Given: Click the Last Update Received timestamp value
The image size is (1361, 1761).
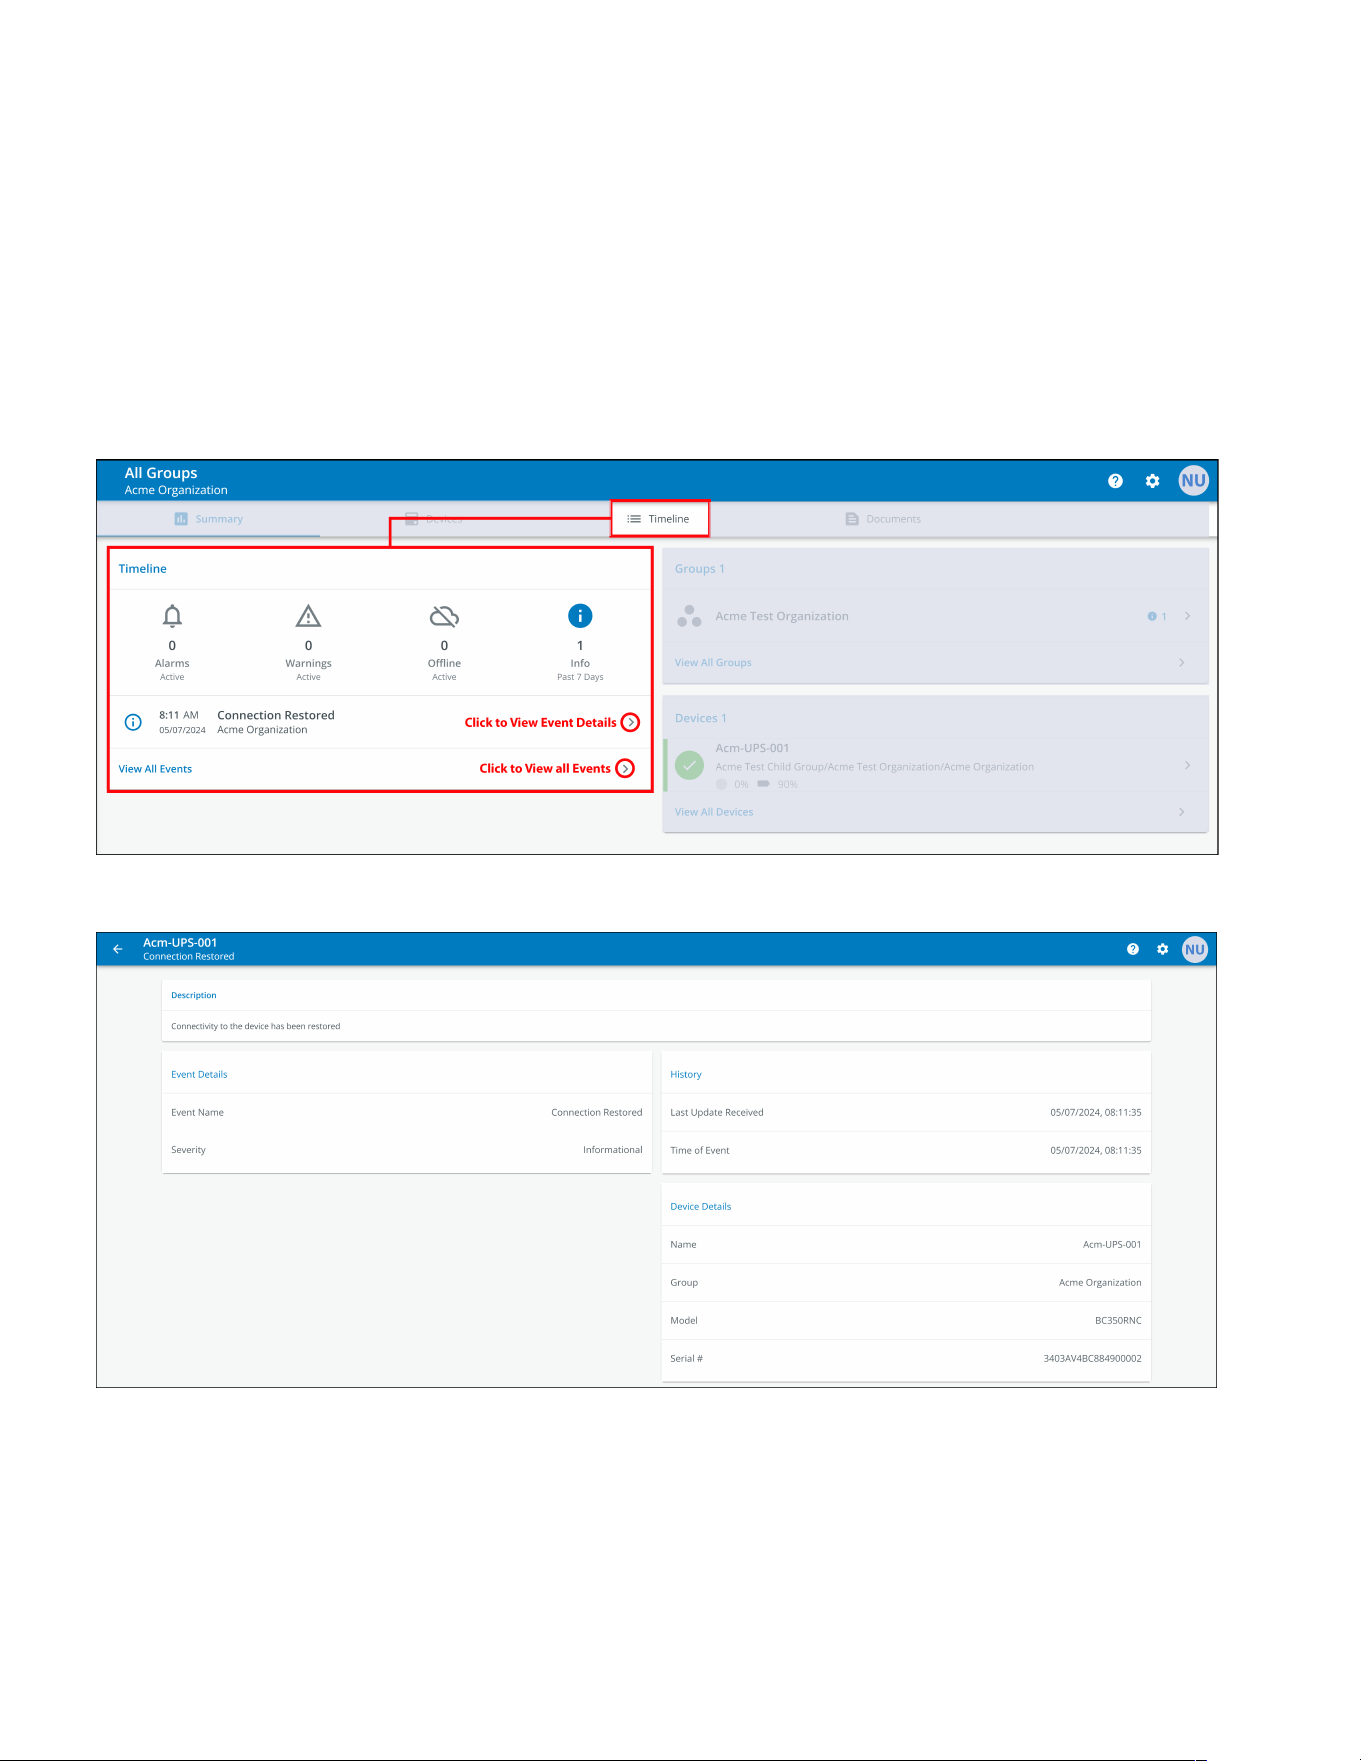Looking at the screenshot, I should (1096, 1113).
